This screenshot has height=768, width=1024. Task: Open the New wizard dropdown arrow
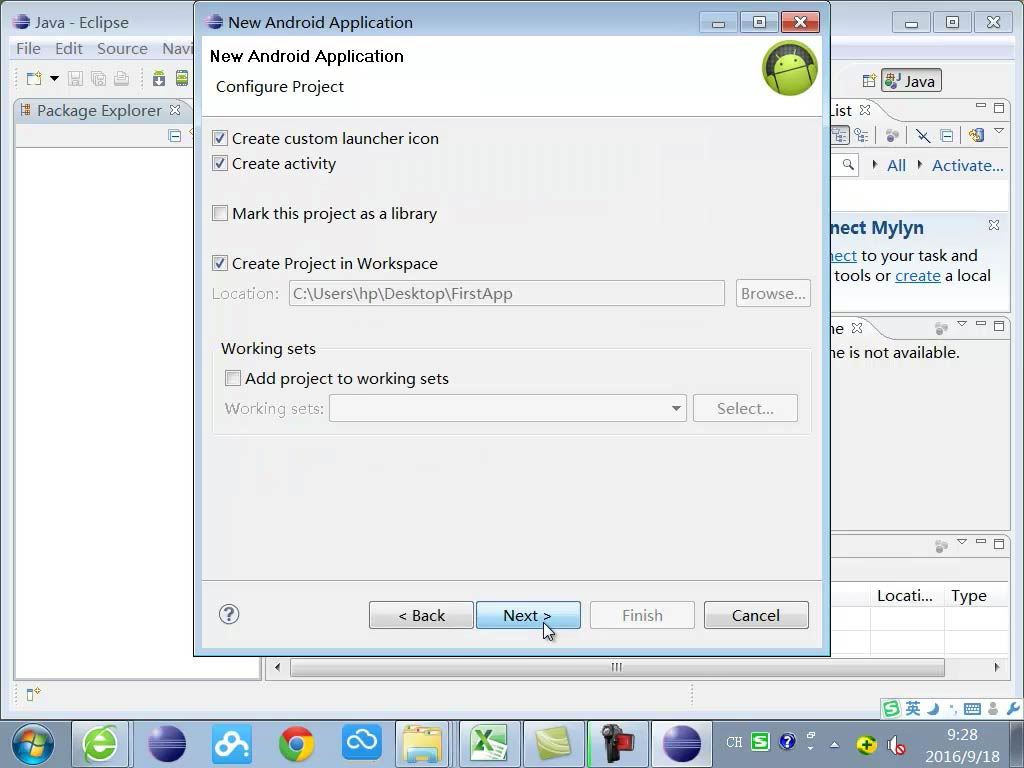coord(55,79)
